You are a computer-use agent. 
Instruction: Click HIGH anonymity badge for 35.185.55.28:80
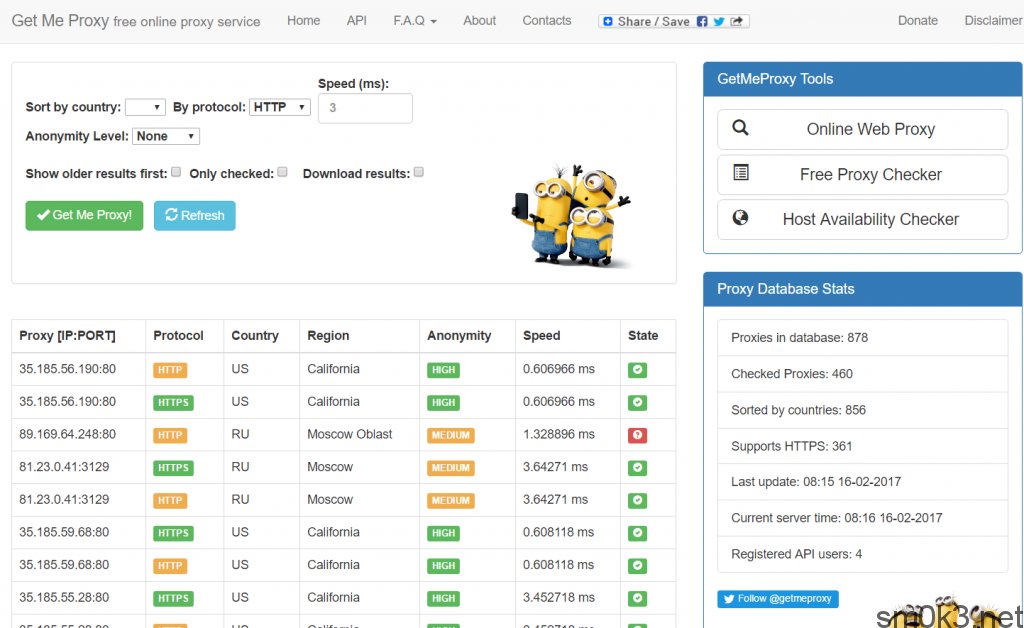pos(443,599)
